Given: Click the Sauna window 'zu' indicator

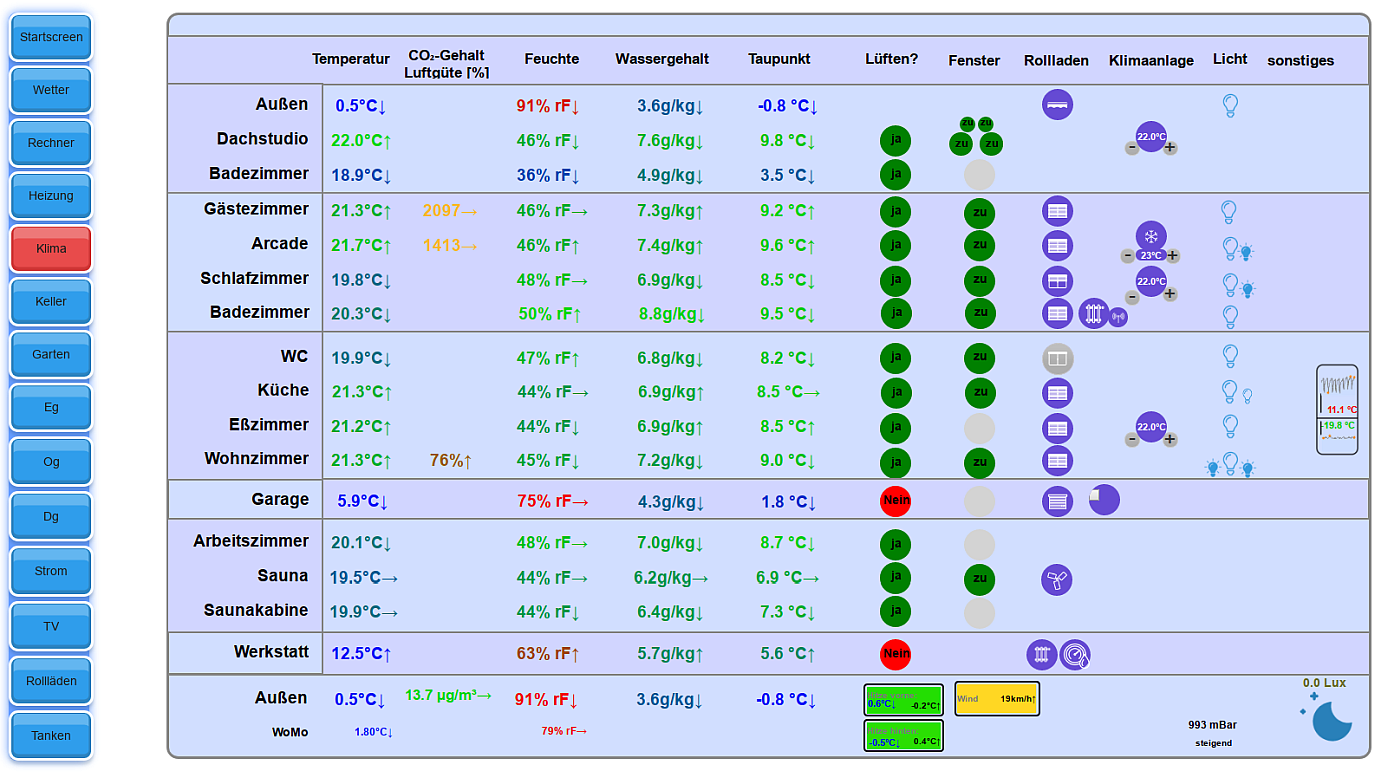Looking at the screenshot, I should point(979,579).
